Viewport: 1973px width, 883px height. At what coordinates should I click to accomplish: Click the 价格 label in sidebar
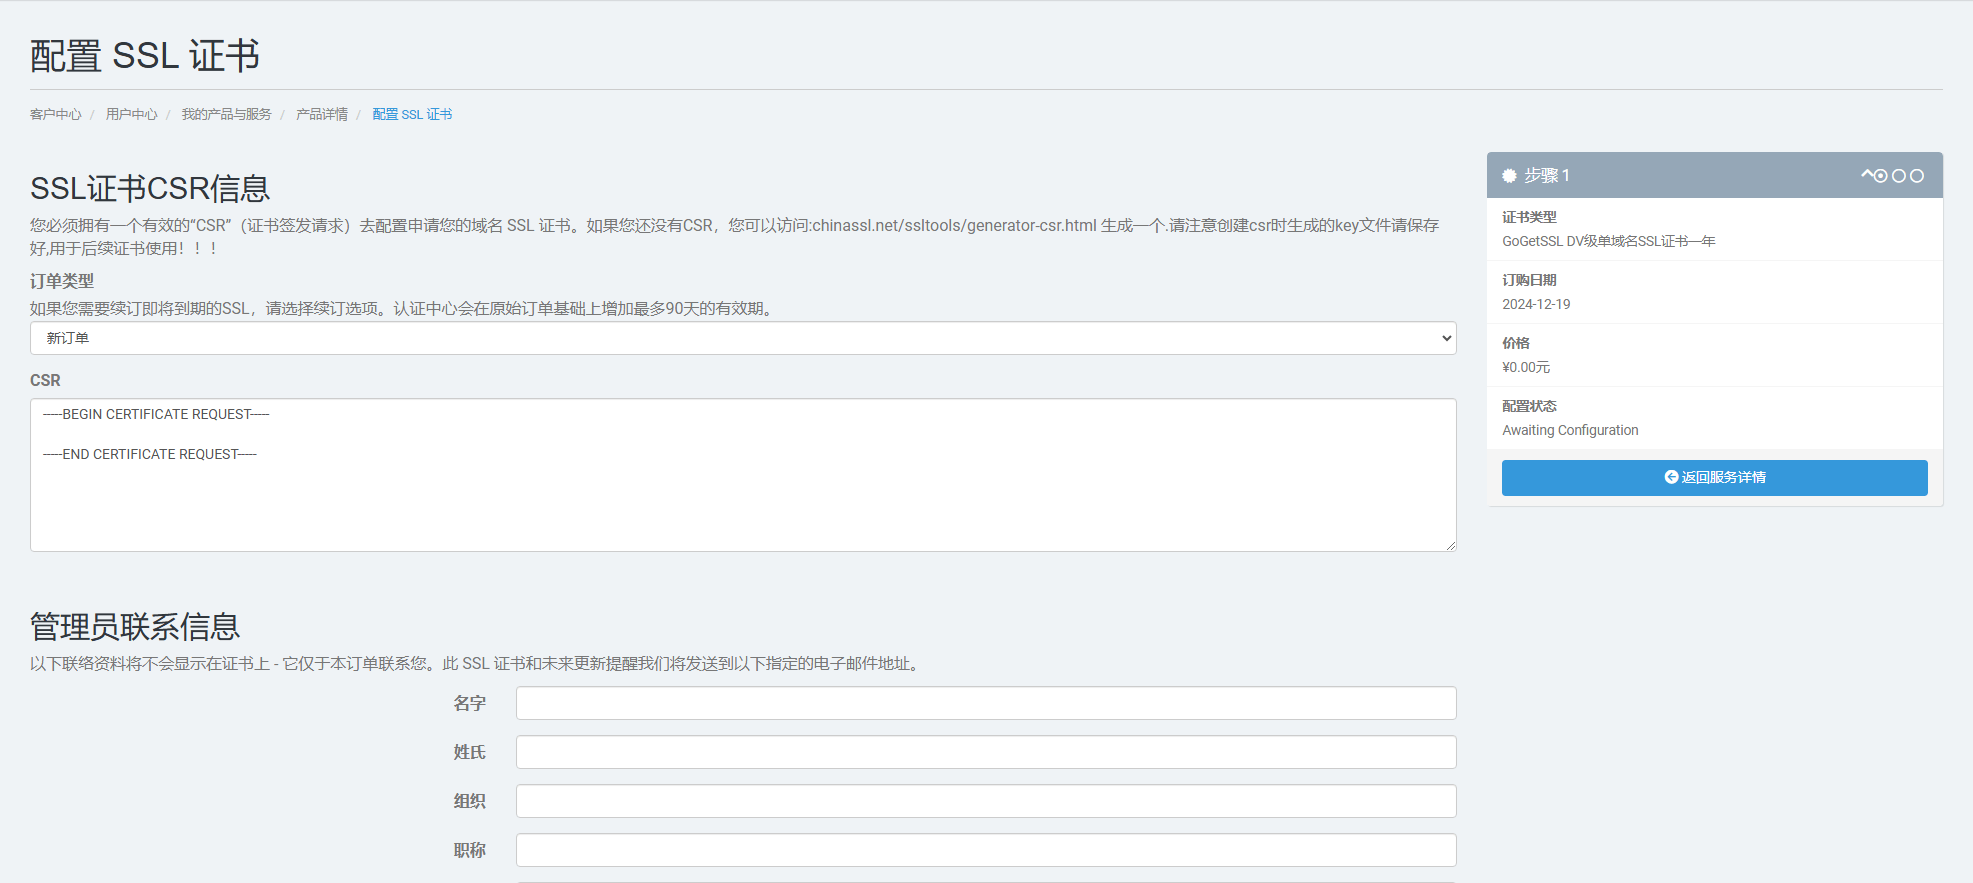[1516, 343]
